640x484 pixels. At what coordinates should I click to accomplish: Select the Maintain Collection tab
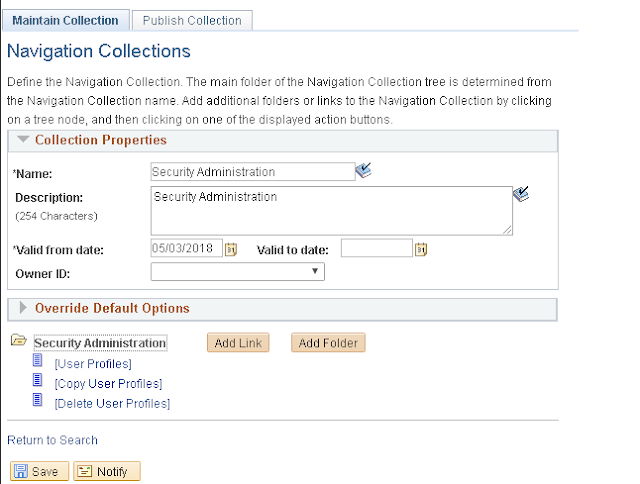point(65,20)
